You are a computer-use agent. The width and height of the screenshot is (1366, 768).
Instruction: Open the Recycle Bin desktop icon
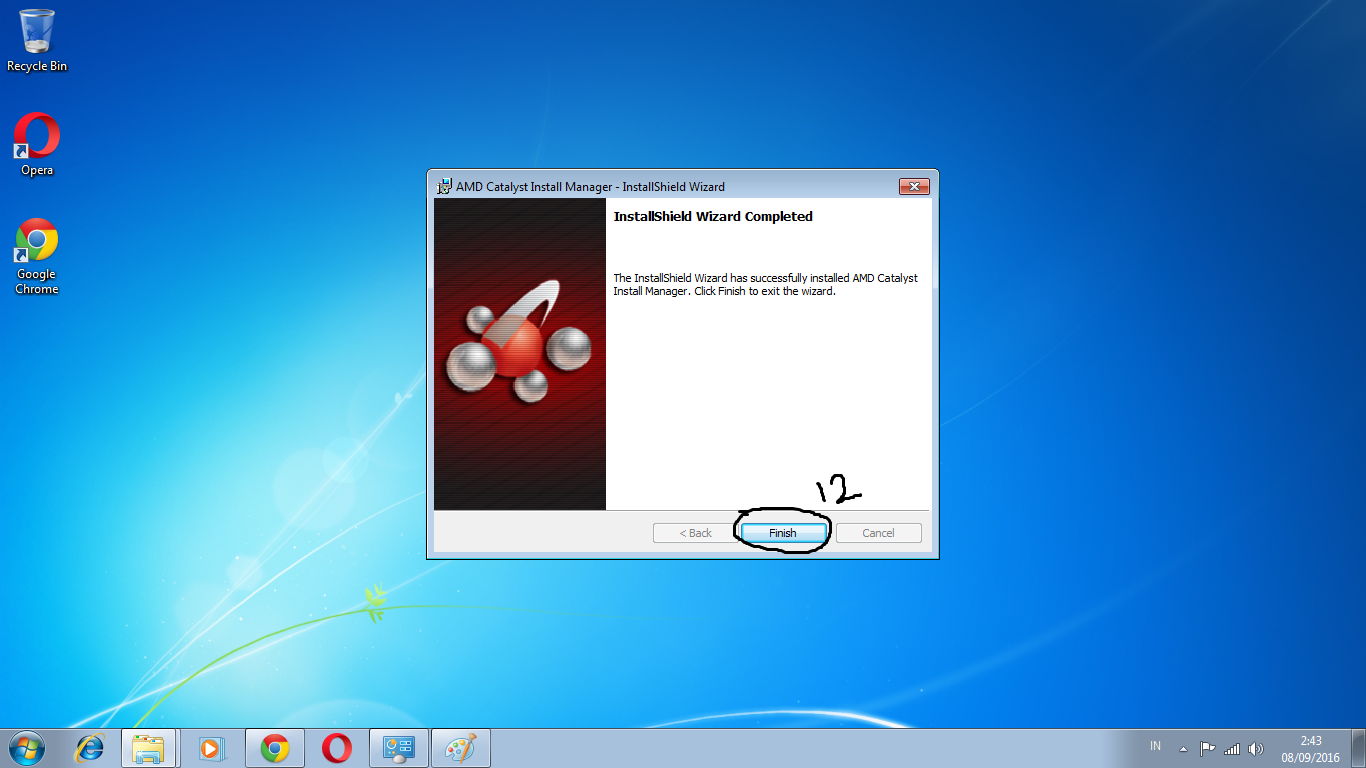click(37, 40)
